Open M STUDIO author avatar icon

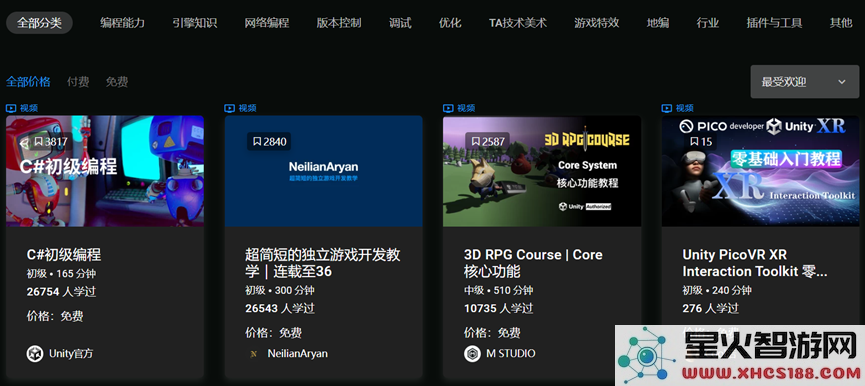(472, 353)
